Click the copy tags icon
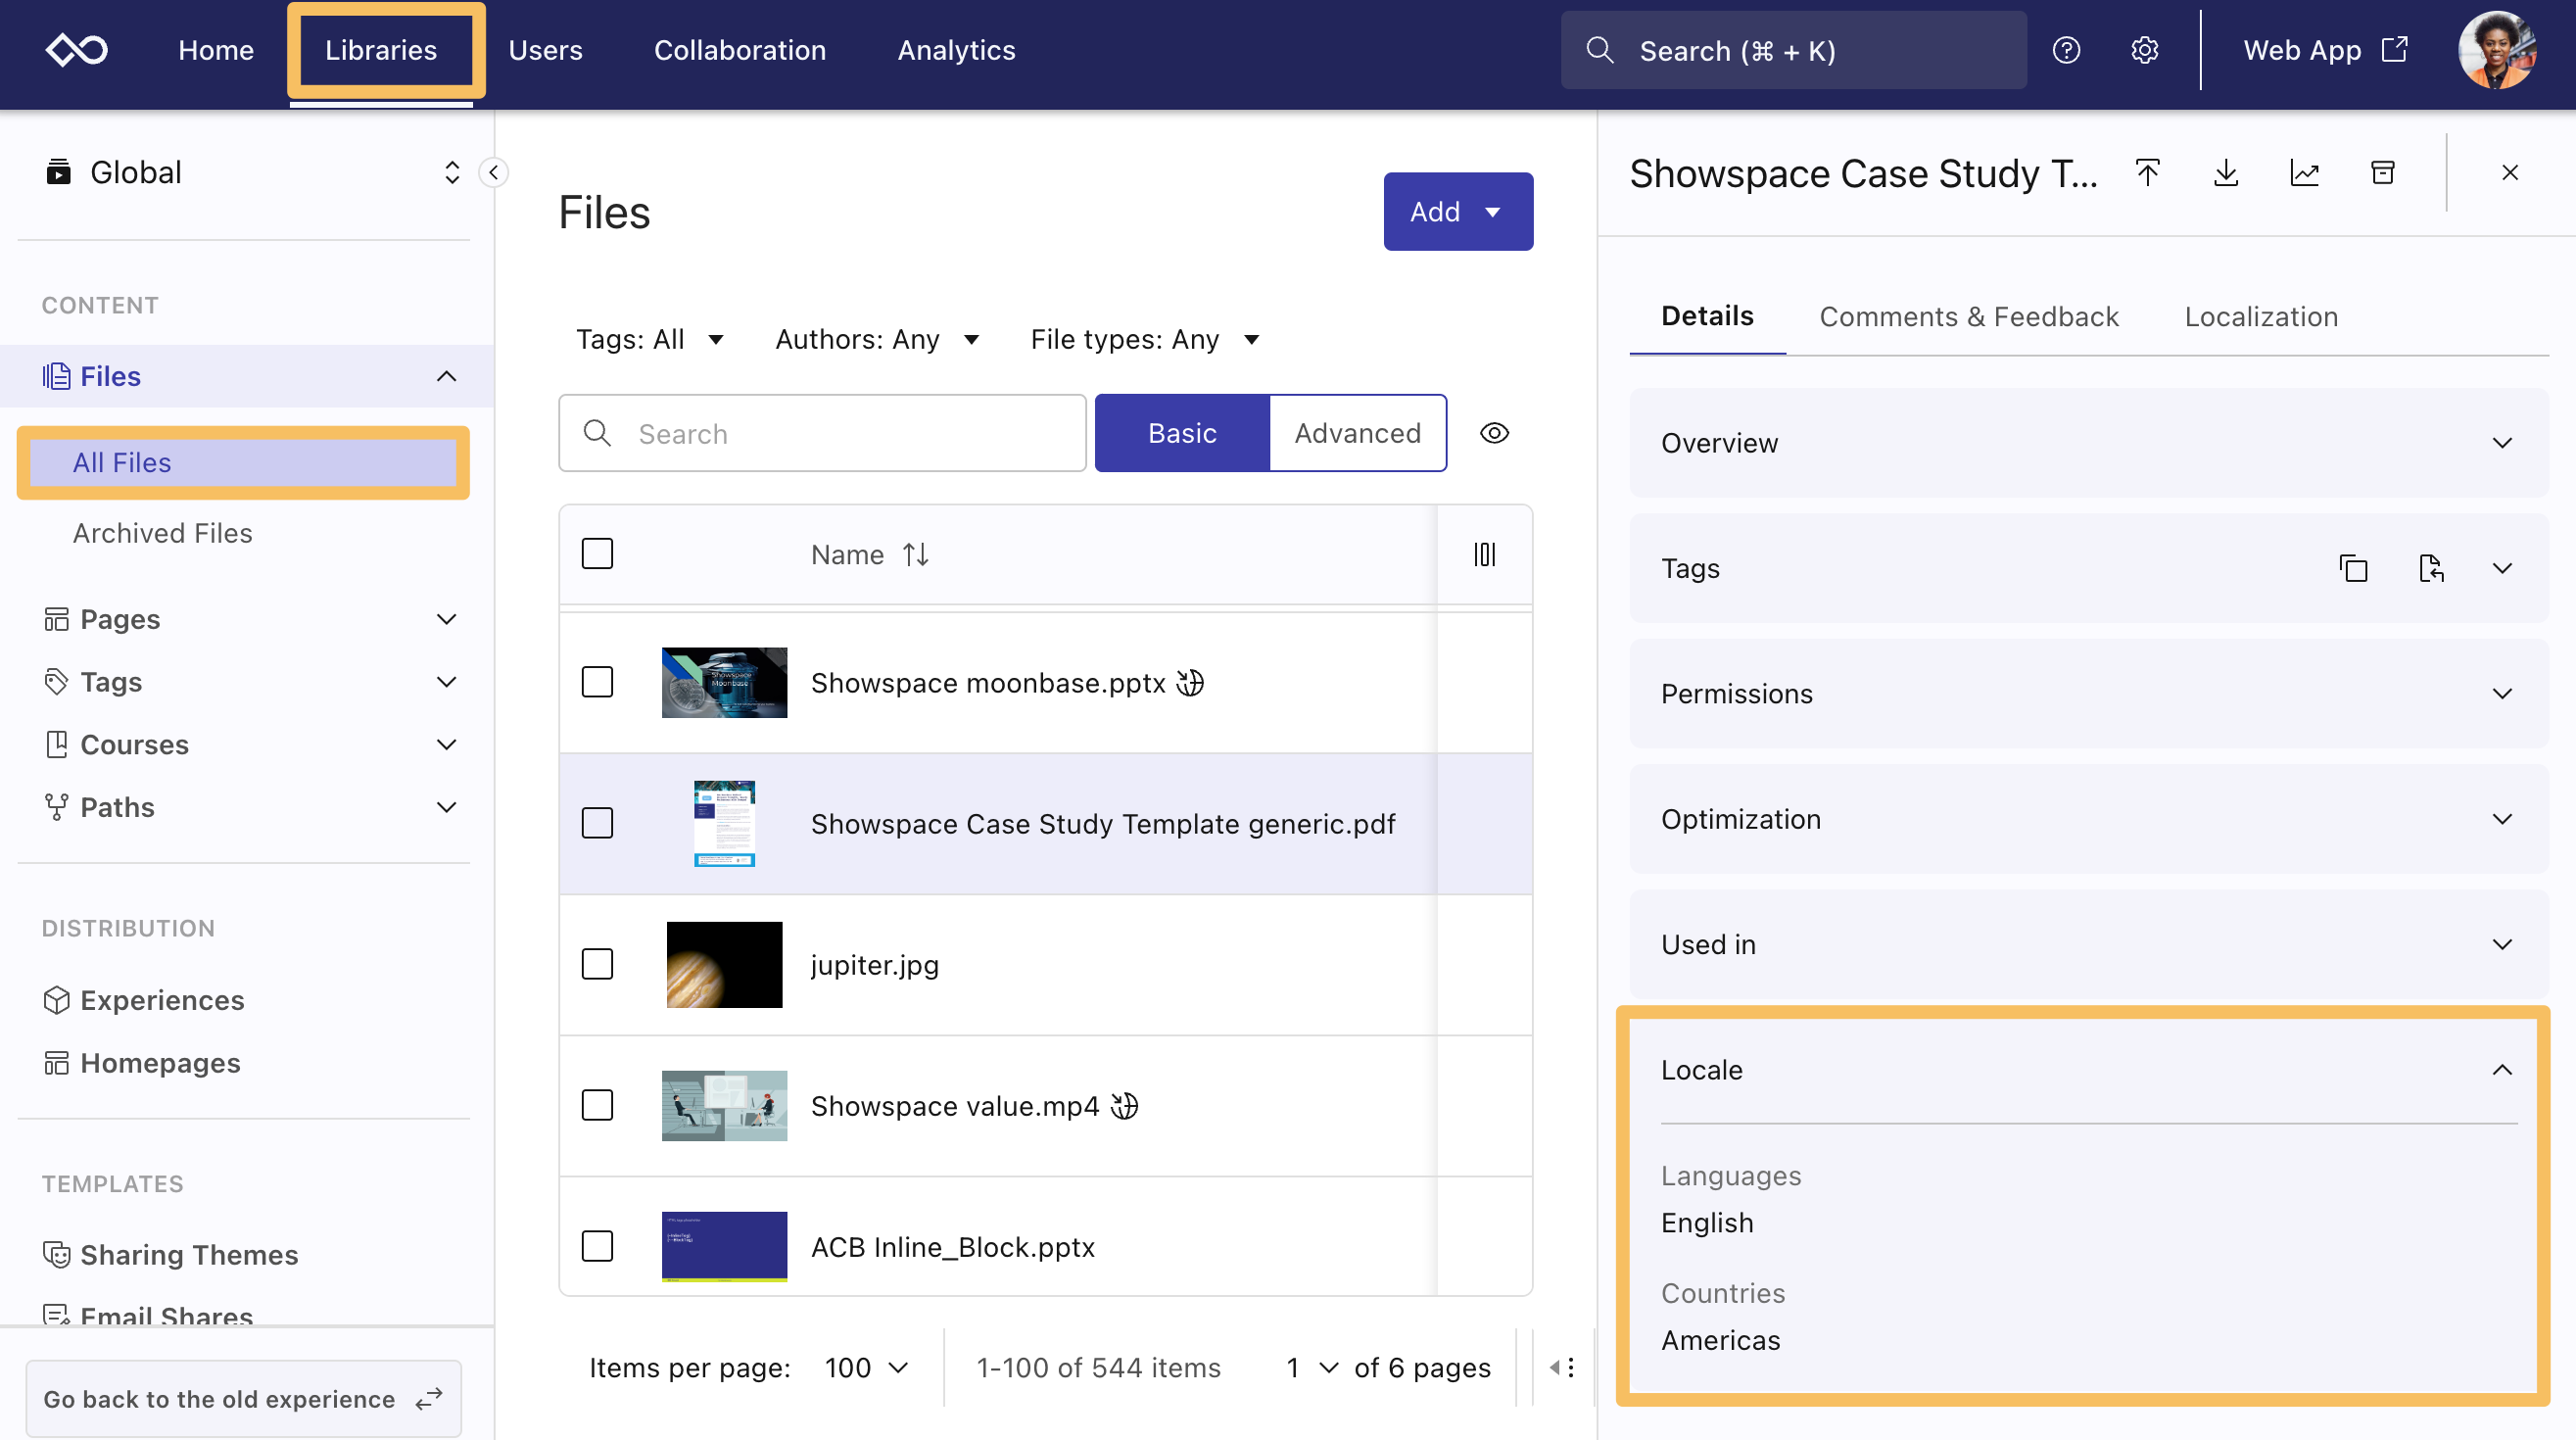Image resolution: width=2576 pixels, height=1440 pixels. [x=2353, y=568]
